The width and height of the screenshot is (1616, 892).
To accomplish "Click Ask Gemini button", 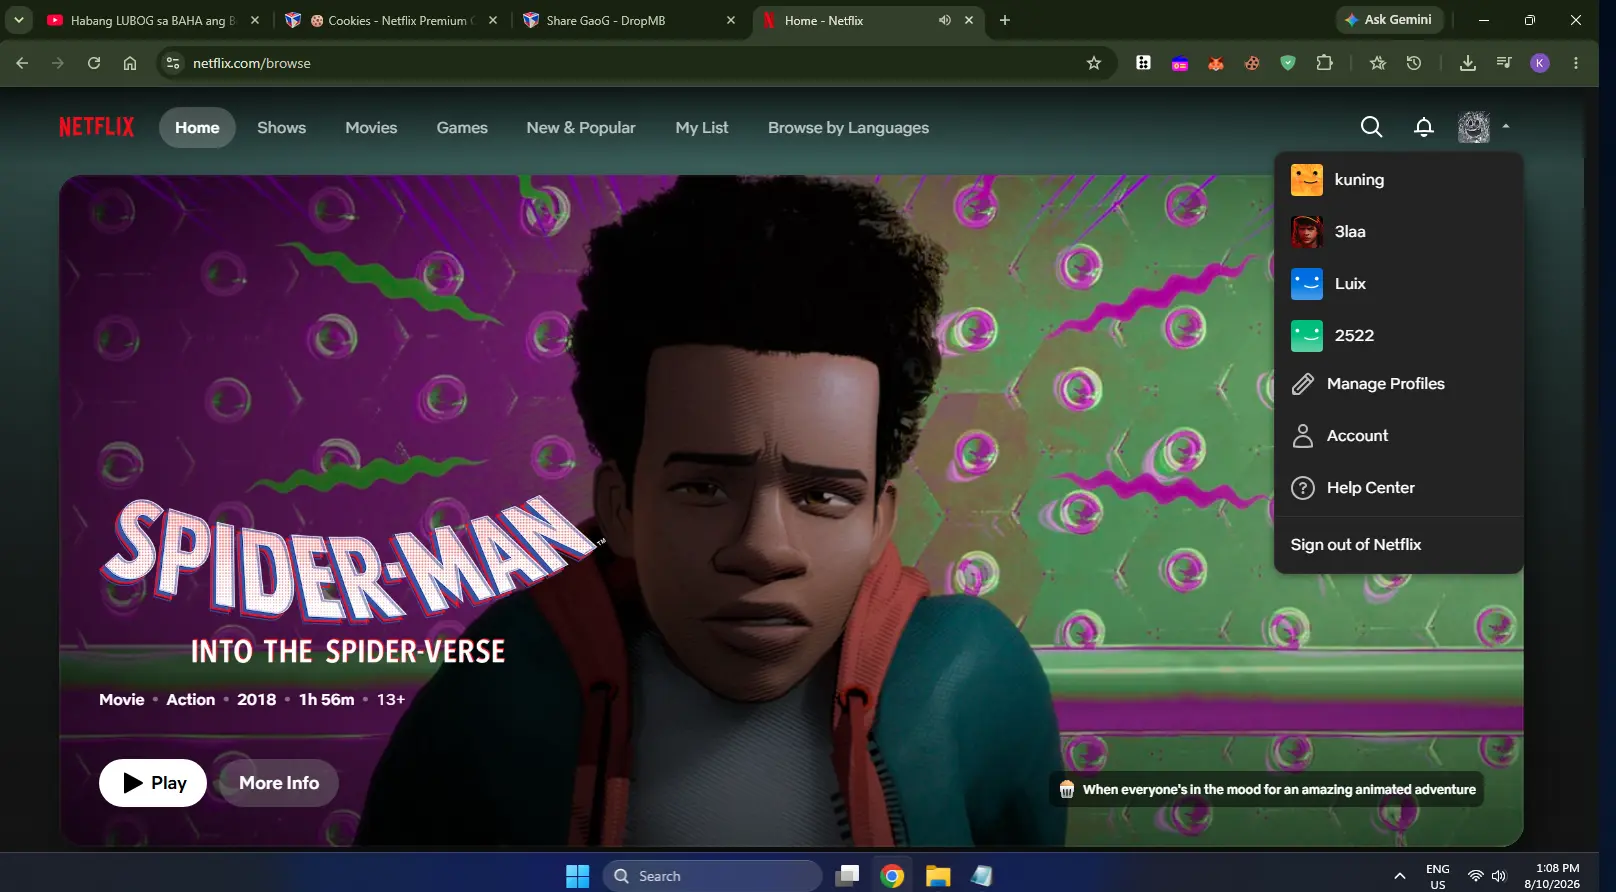I will pos(1389,20).
